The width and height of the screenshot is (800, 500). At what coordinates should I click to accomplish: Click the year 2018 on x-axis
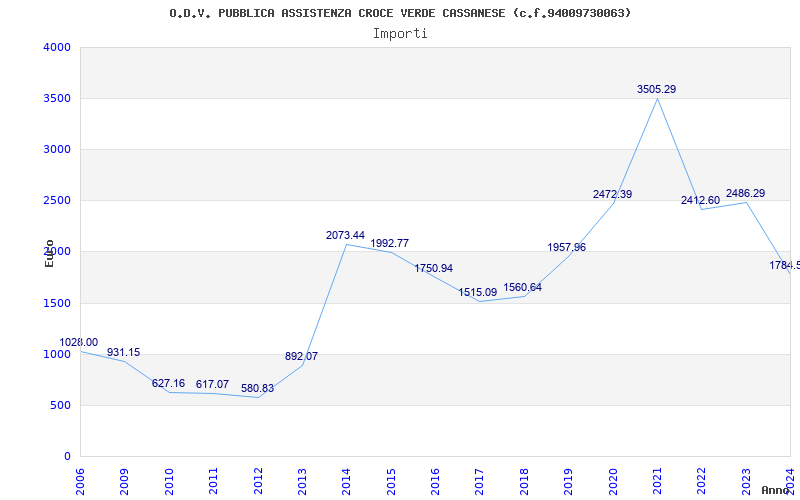pyautogui.click(x=524, y=481)
